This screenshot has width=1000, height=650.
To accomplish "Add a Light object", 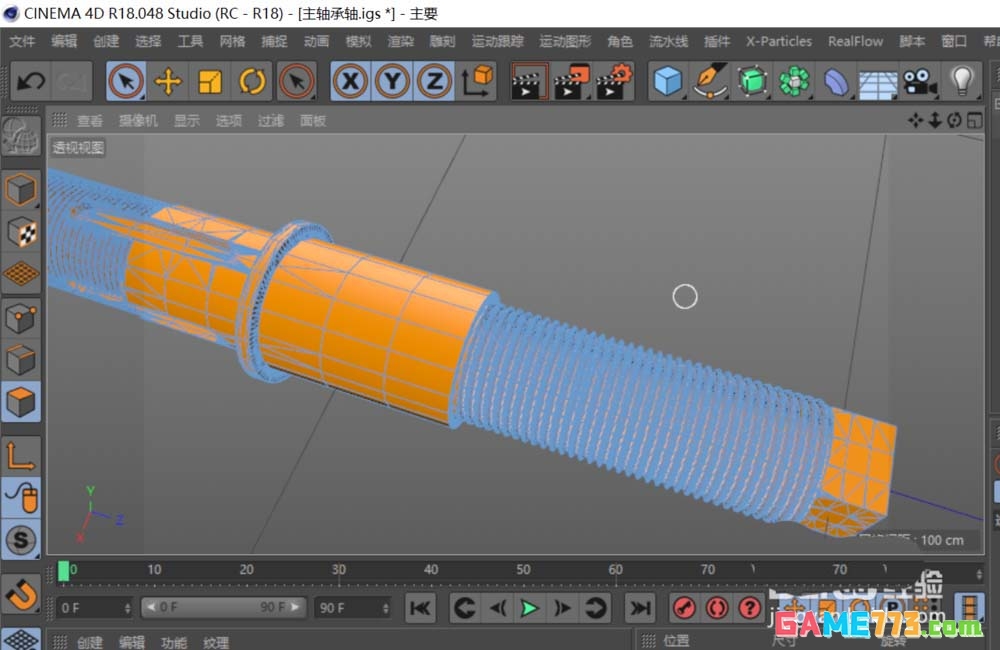I will click(x=961, y=81).
